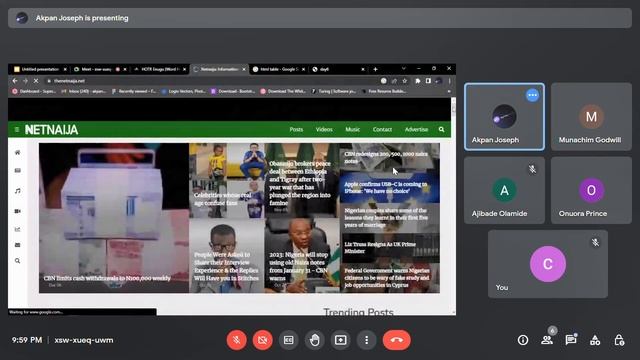Screen dimensions: 640x360
Task: Open hamburger menu beside NETNAIJA logo
Action: coord(17,129)
